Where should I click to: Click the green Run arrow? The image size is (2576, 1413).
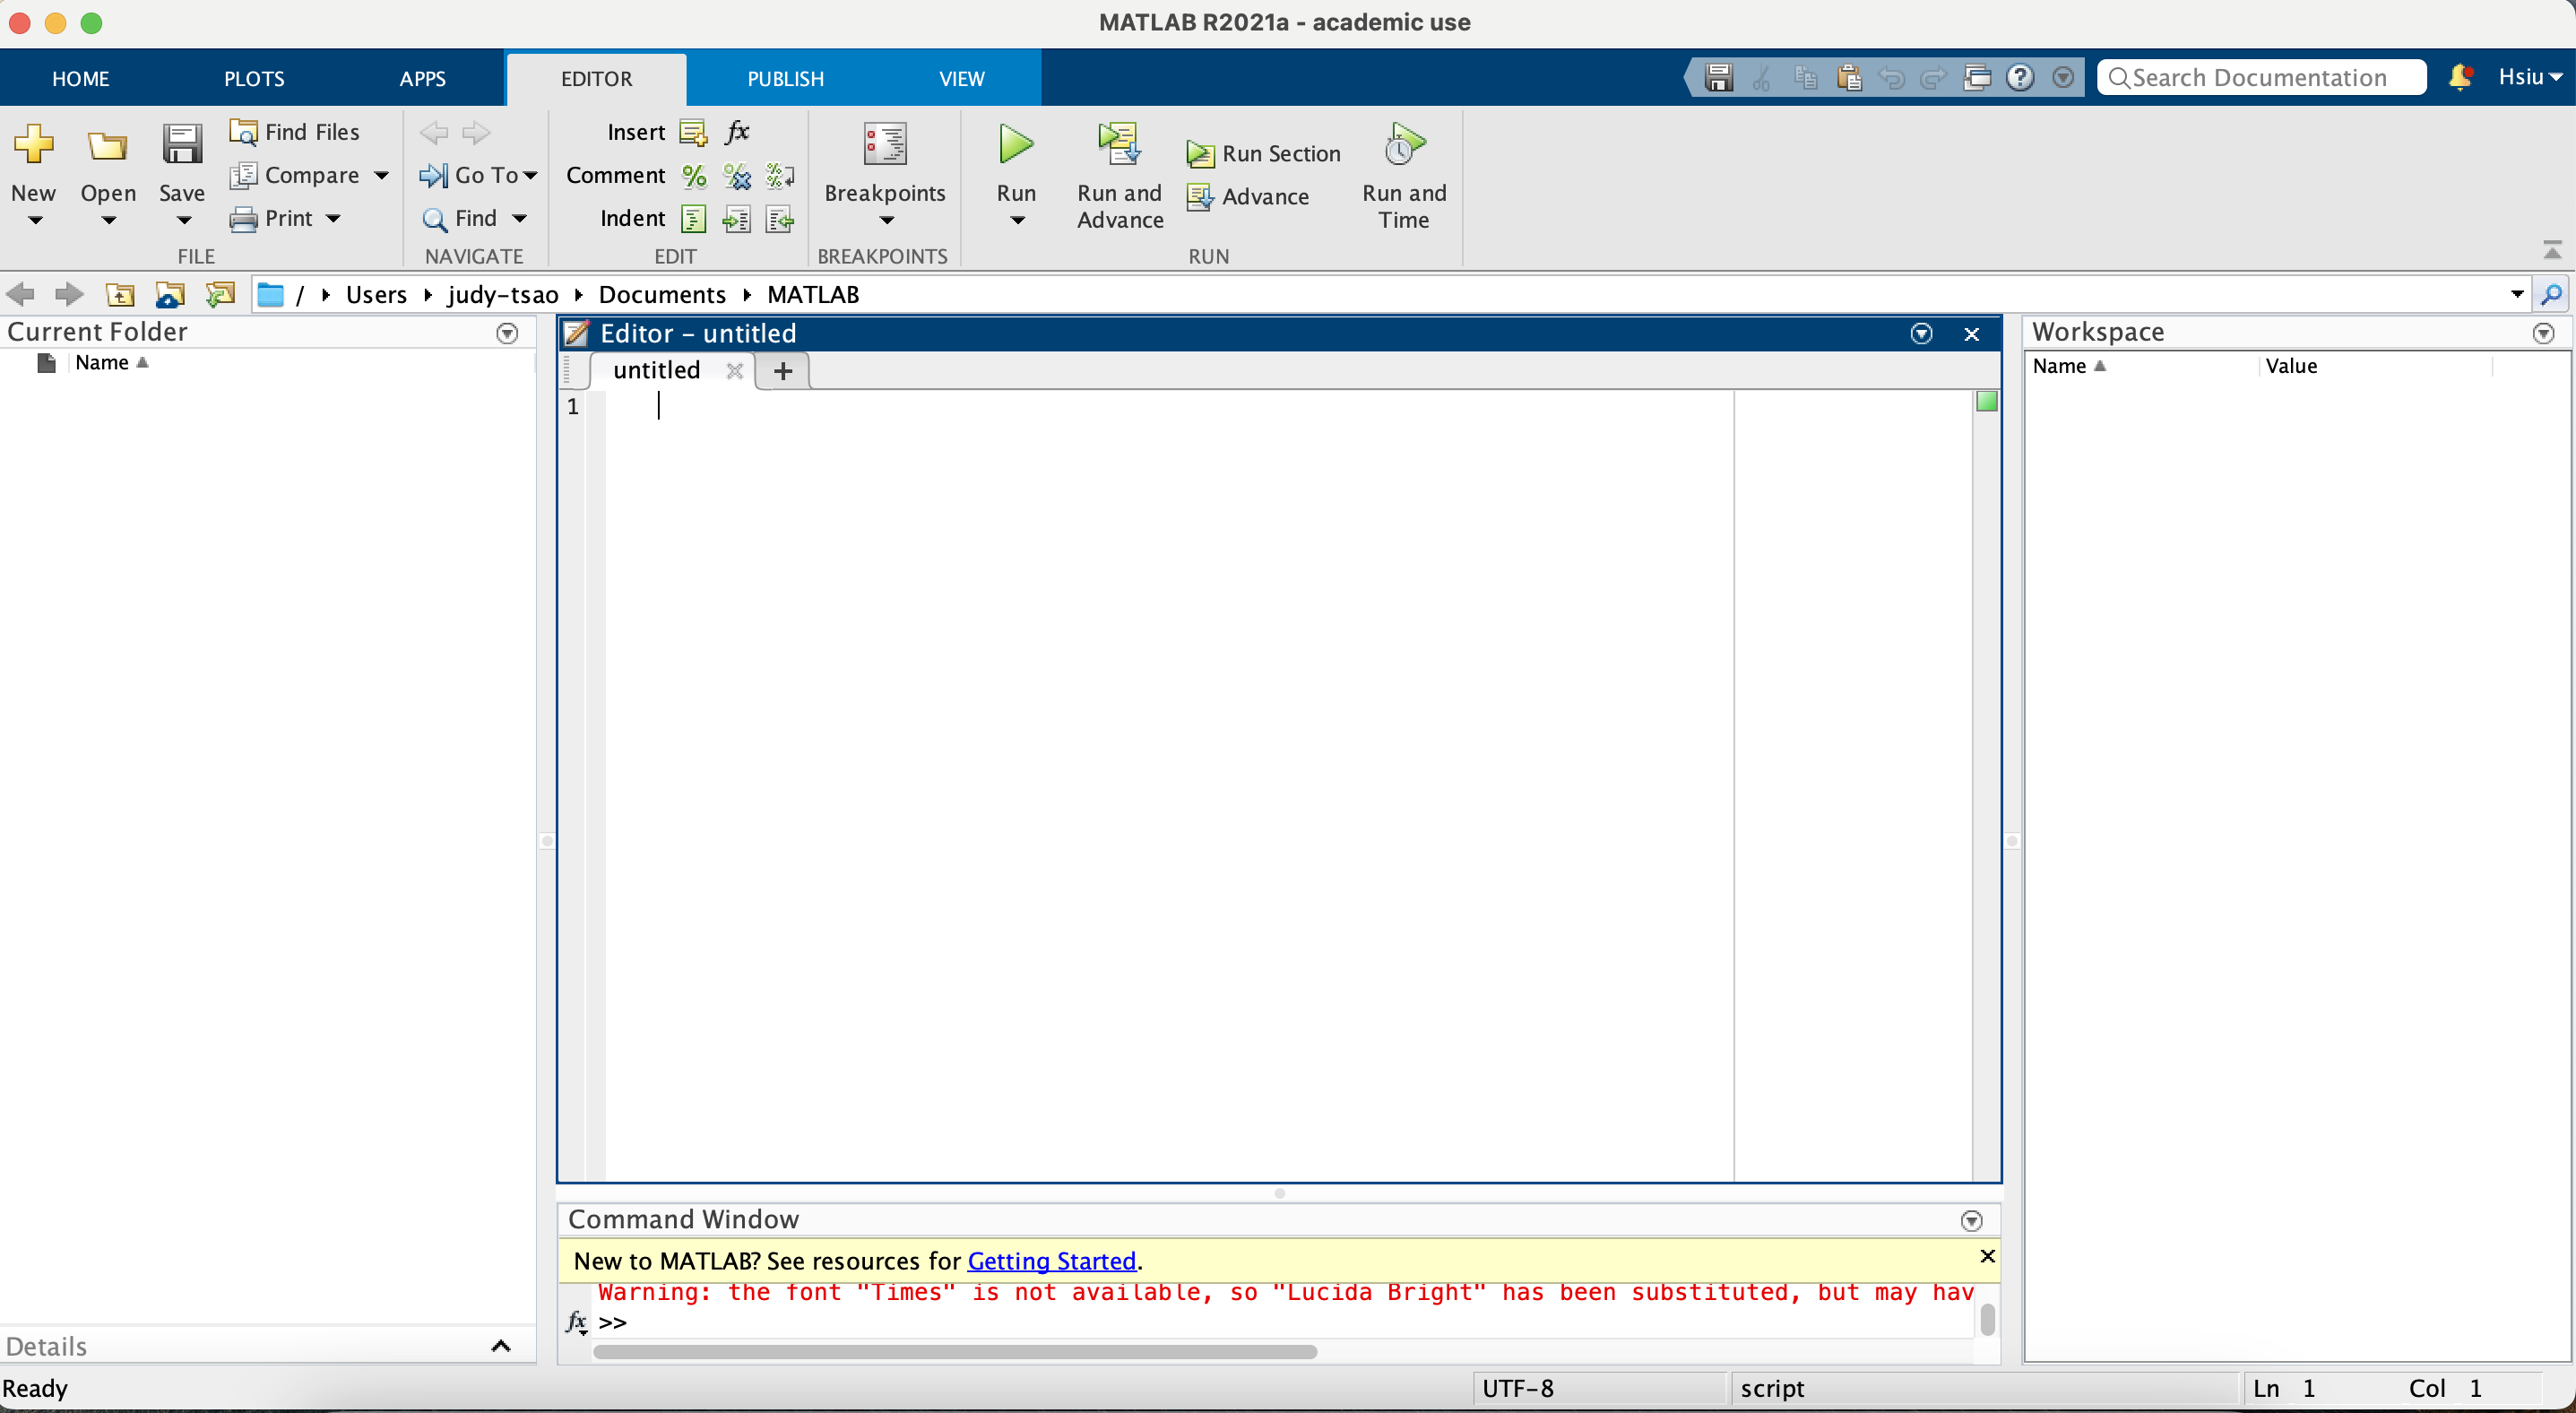pos(1016,145)
